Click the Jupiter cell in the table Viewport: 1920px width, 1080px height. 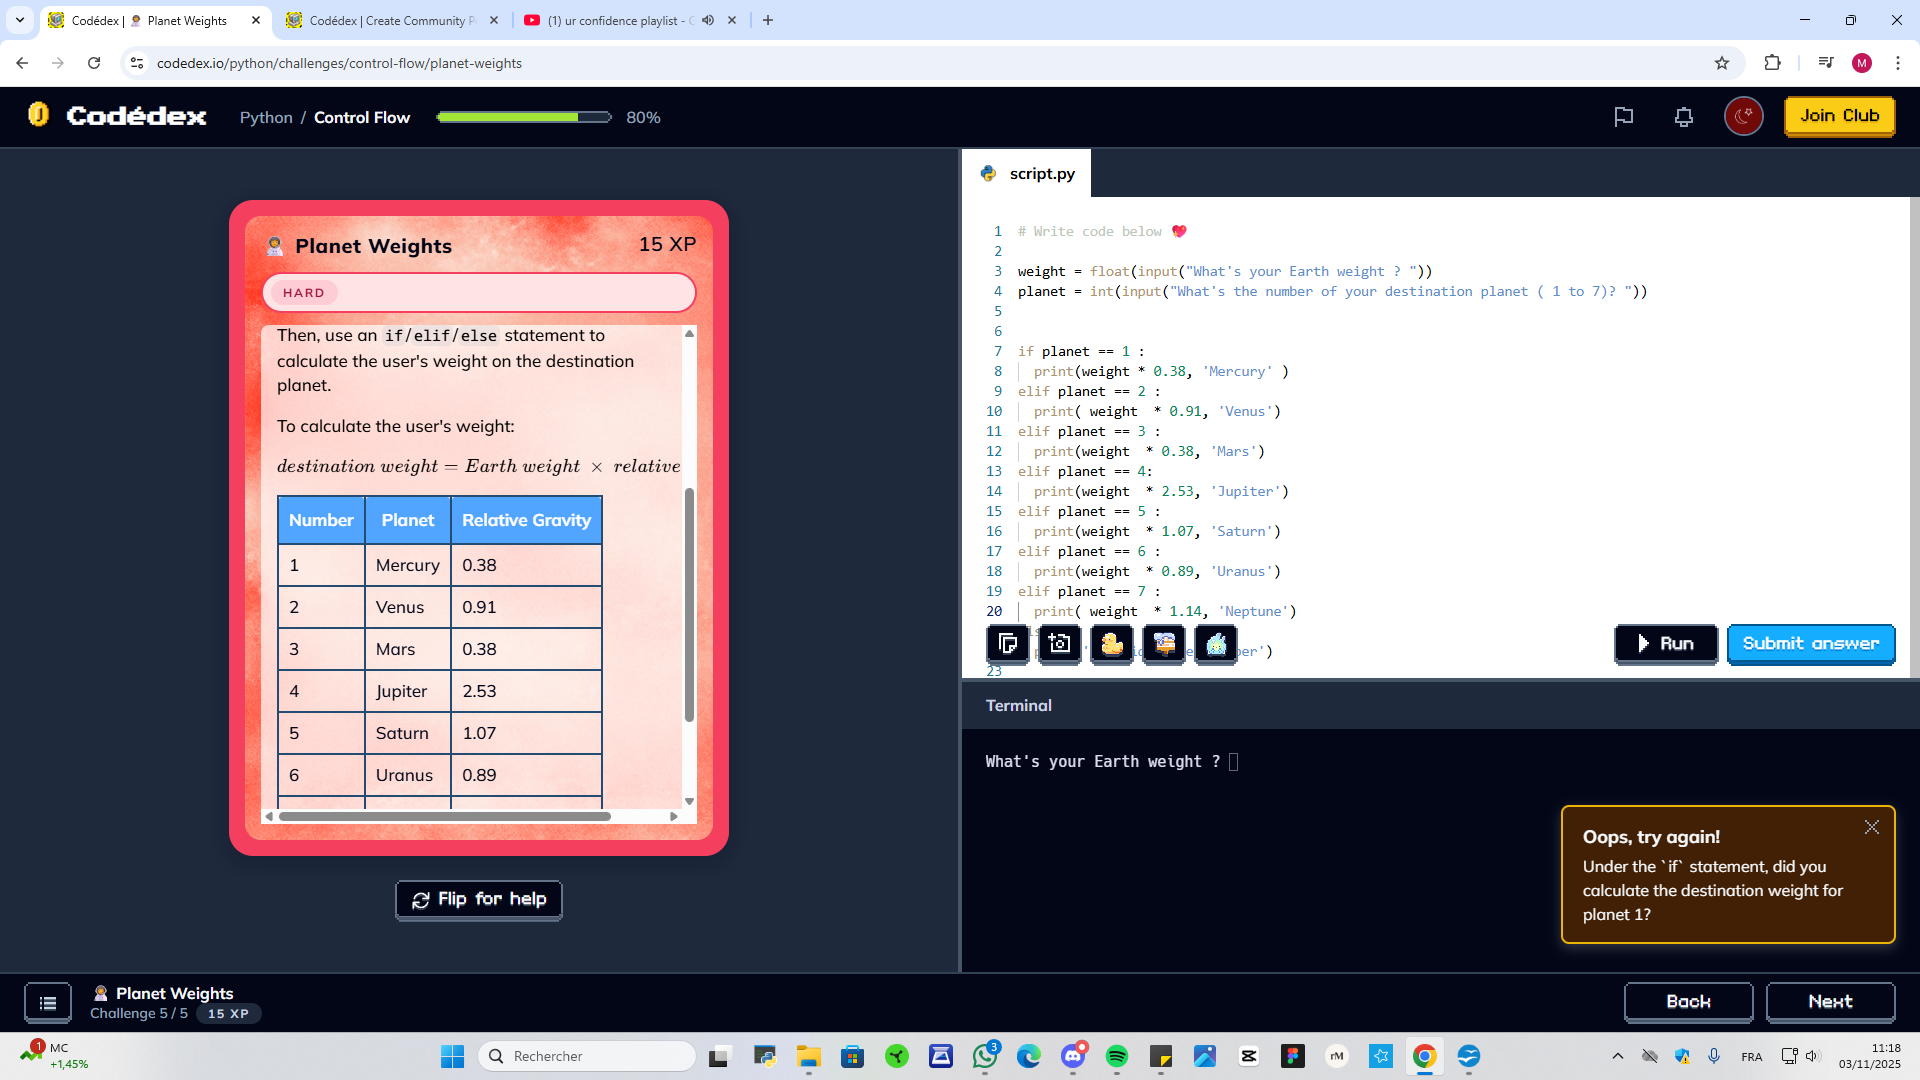(x=408, y=691)
